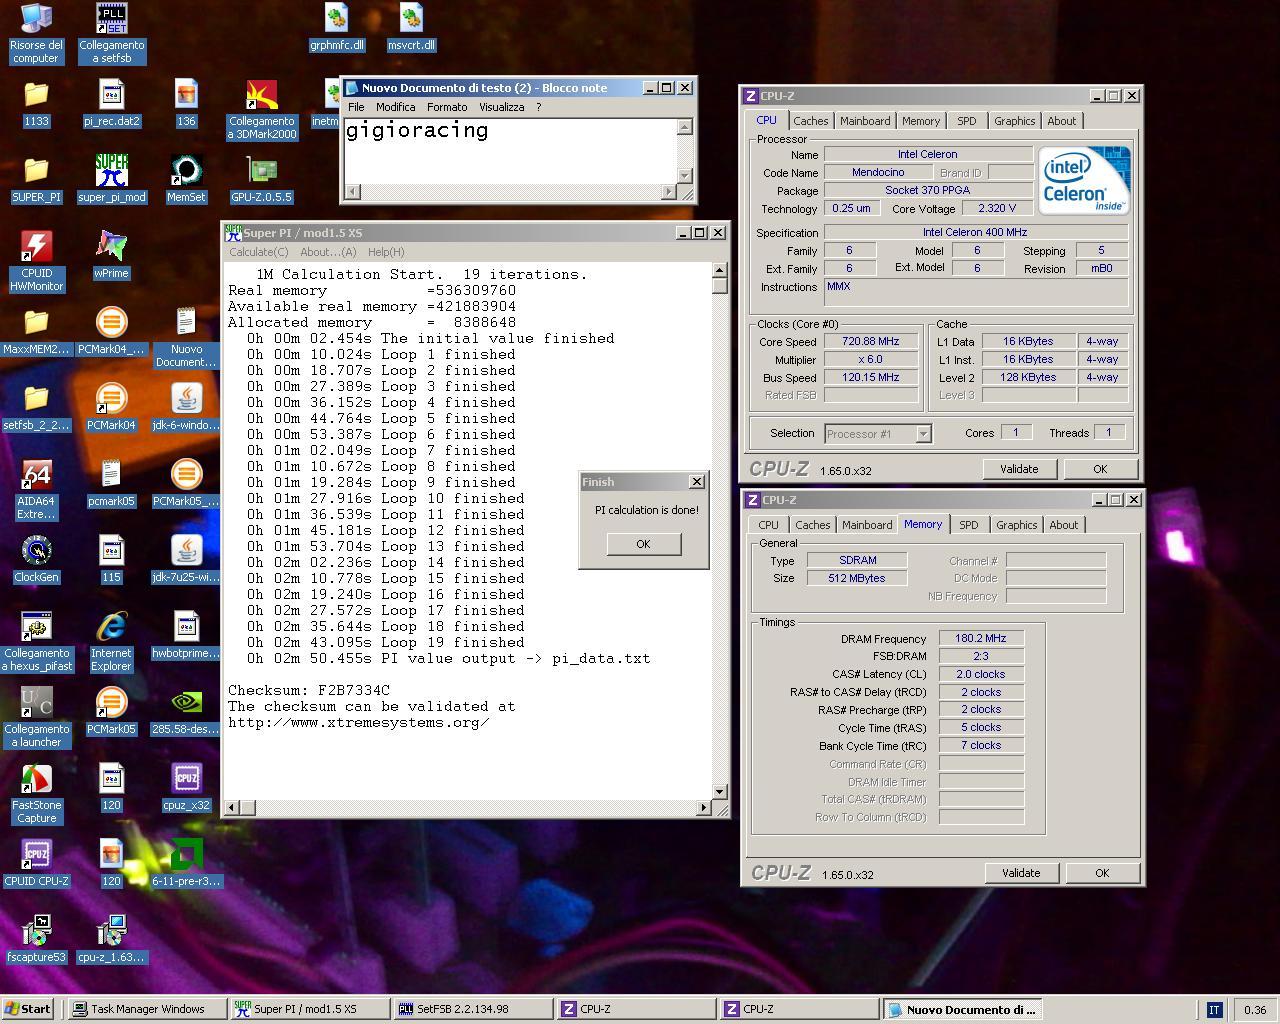Open the Start menu
This screenshot has width=1280, height=1024.
pos(29,1009)
